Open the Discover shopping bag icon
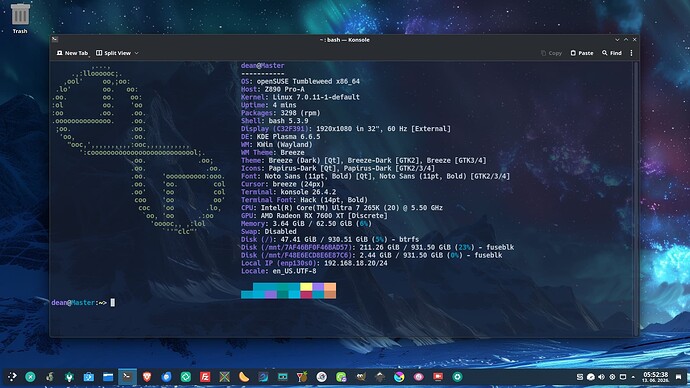 click(88, 377)
